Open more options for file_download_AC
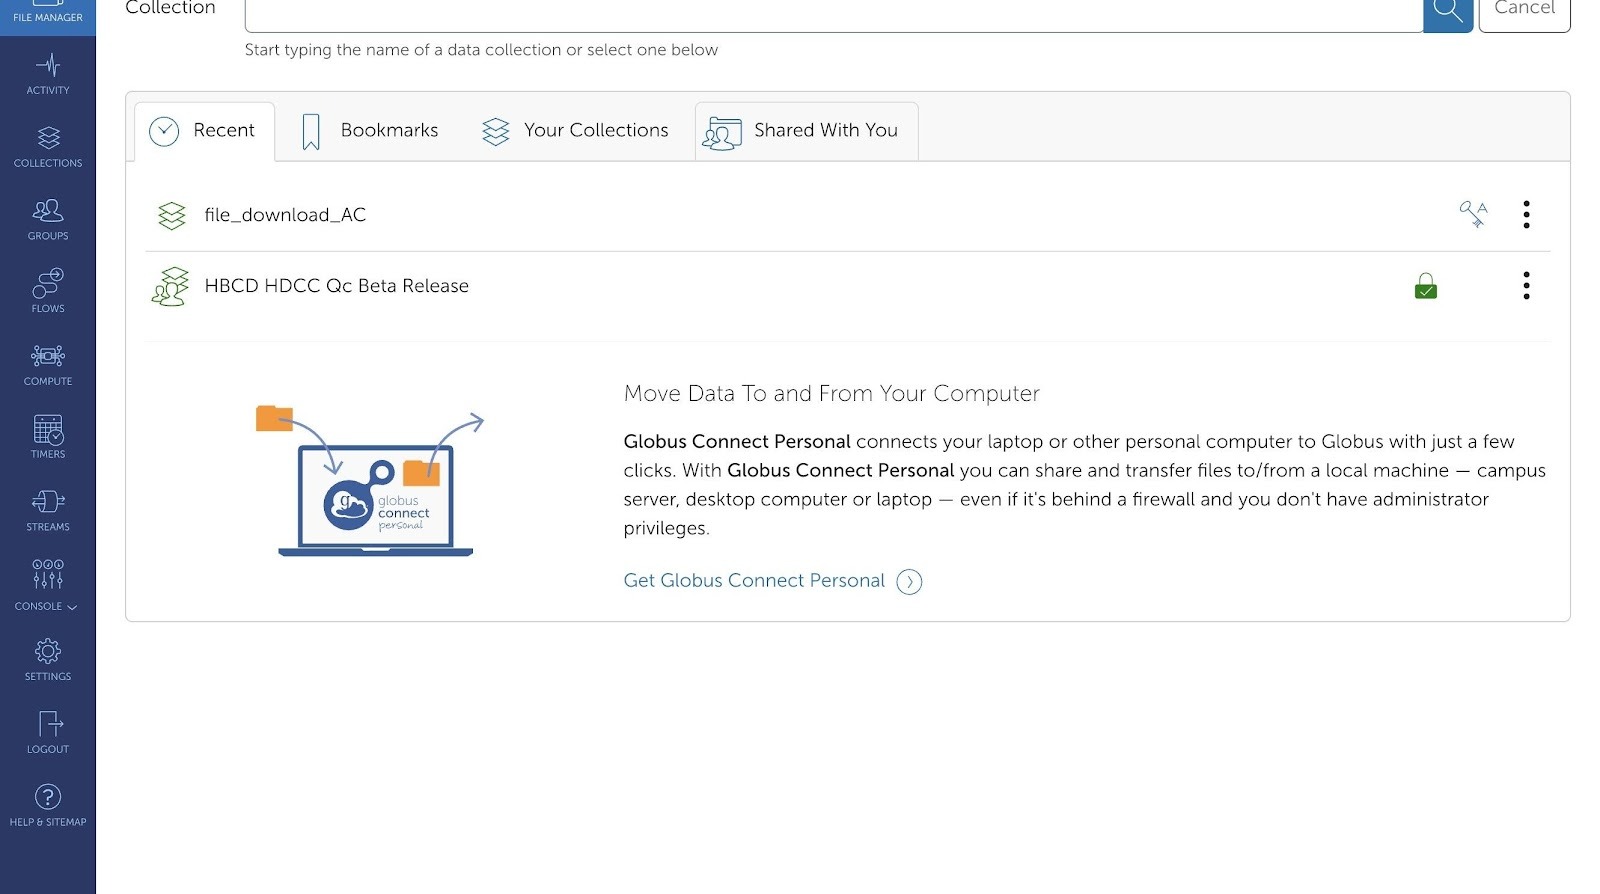Viewport: 1600px width, 894px height. (x=1526, y=215)
